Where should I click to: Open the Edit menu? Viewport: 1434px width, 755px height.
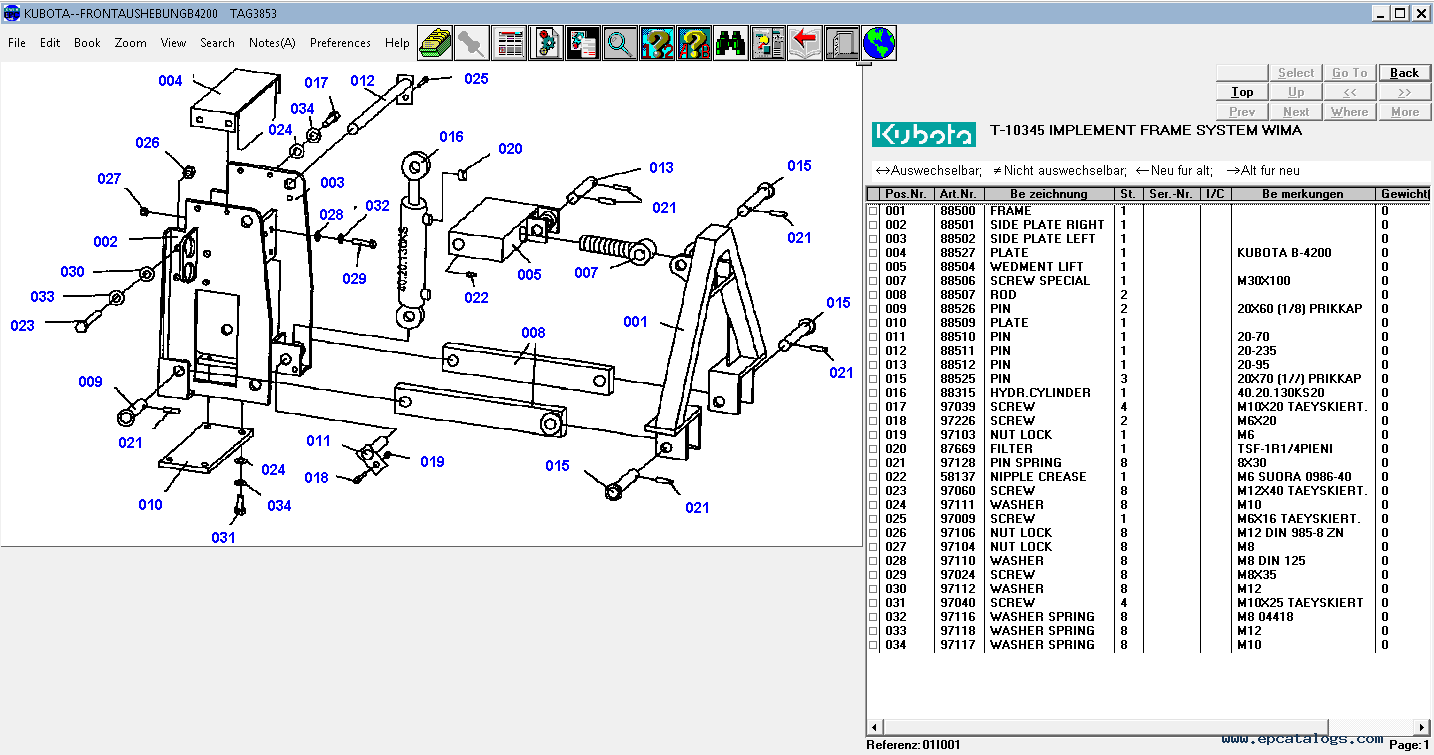(50, 43)
